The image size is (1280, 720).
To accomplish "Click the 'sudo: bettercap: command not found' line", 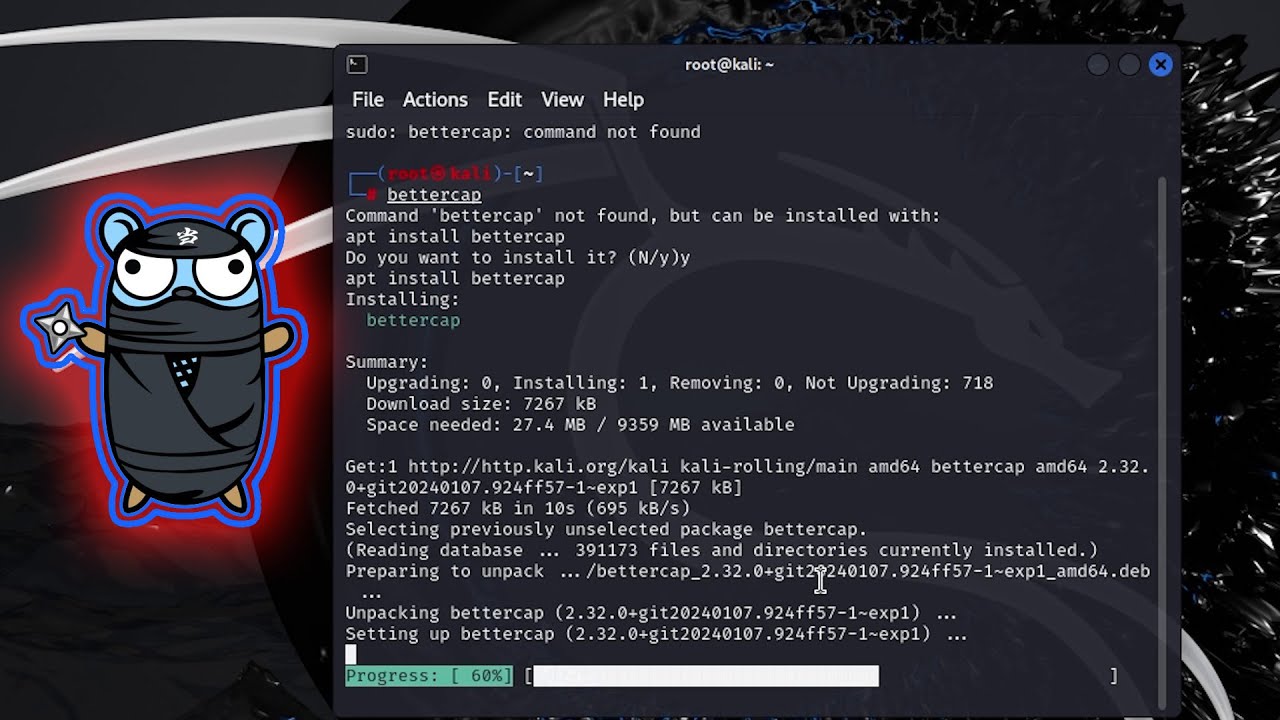I will pyautogui.click(x=523, y=132).
